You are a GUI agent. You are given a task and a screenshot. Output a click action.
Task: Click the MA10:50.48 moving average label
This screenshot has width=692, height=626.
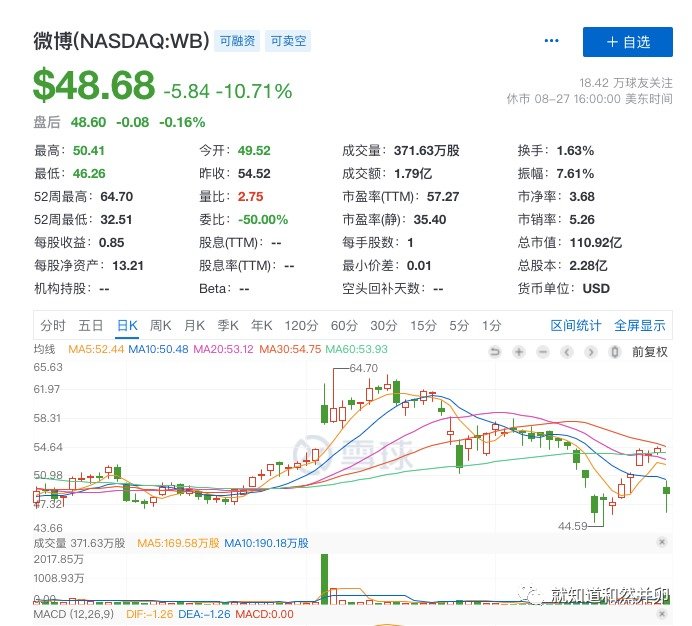coord(158,349)
